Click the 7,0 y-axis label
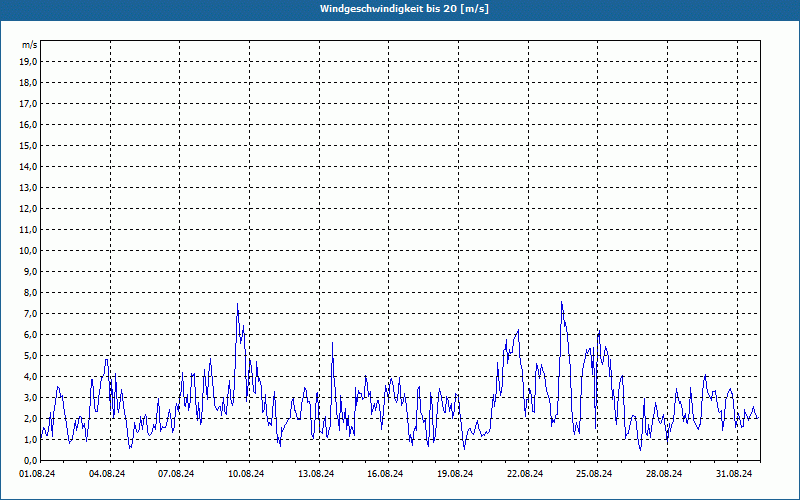This screenshot has width=800, height=500. click(30, 313)
